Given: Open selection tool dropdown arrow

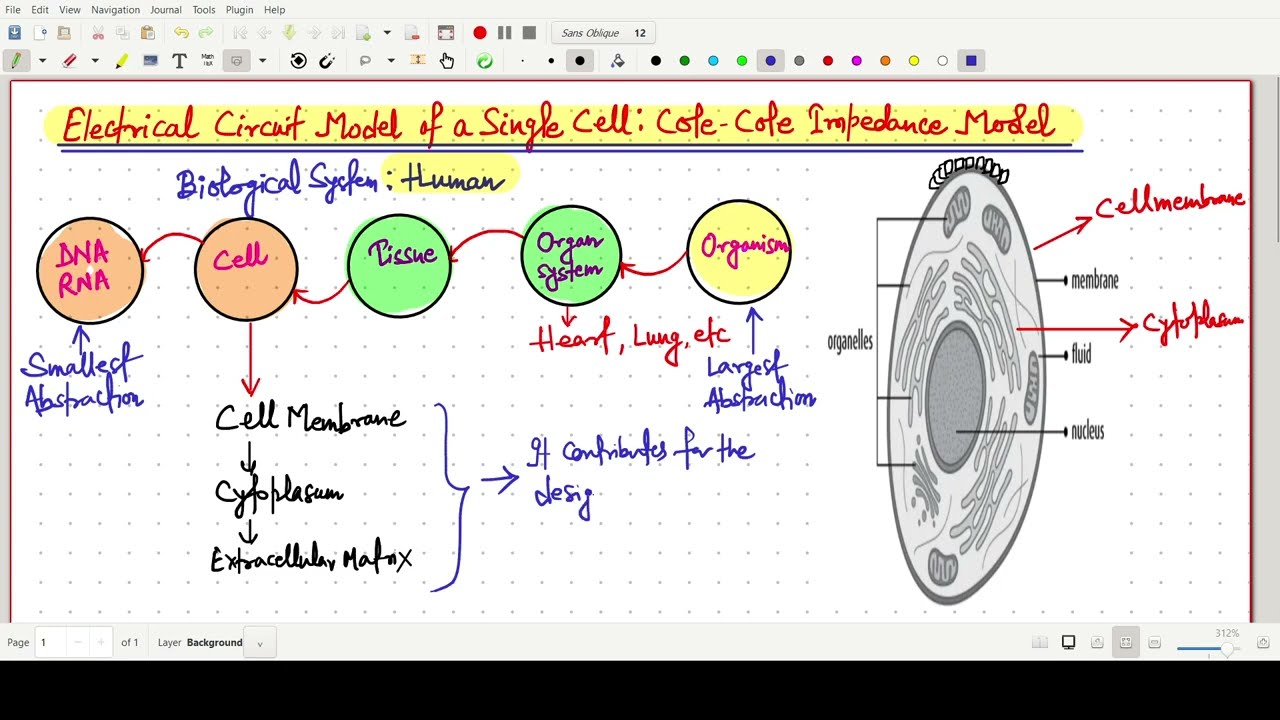Looking at the screenshot, I should (391, 61).
